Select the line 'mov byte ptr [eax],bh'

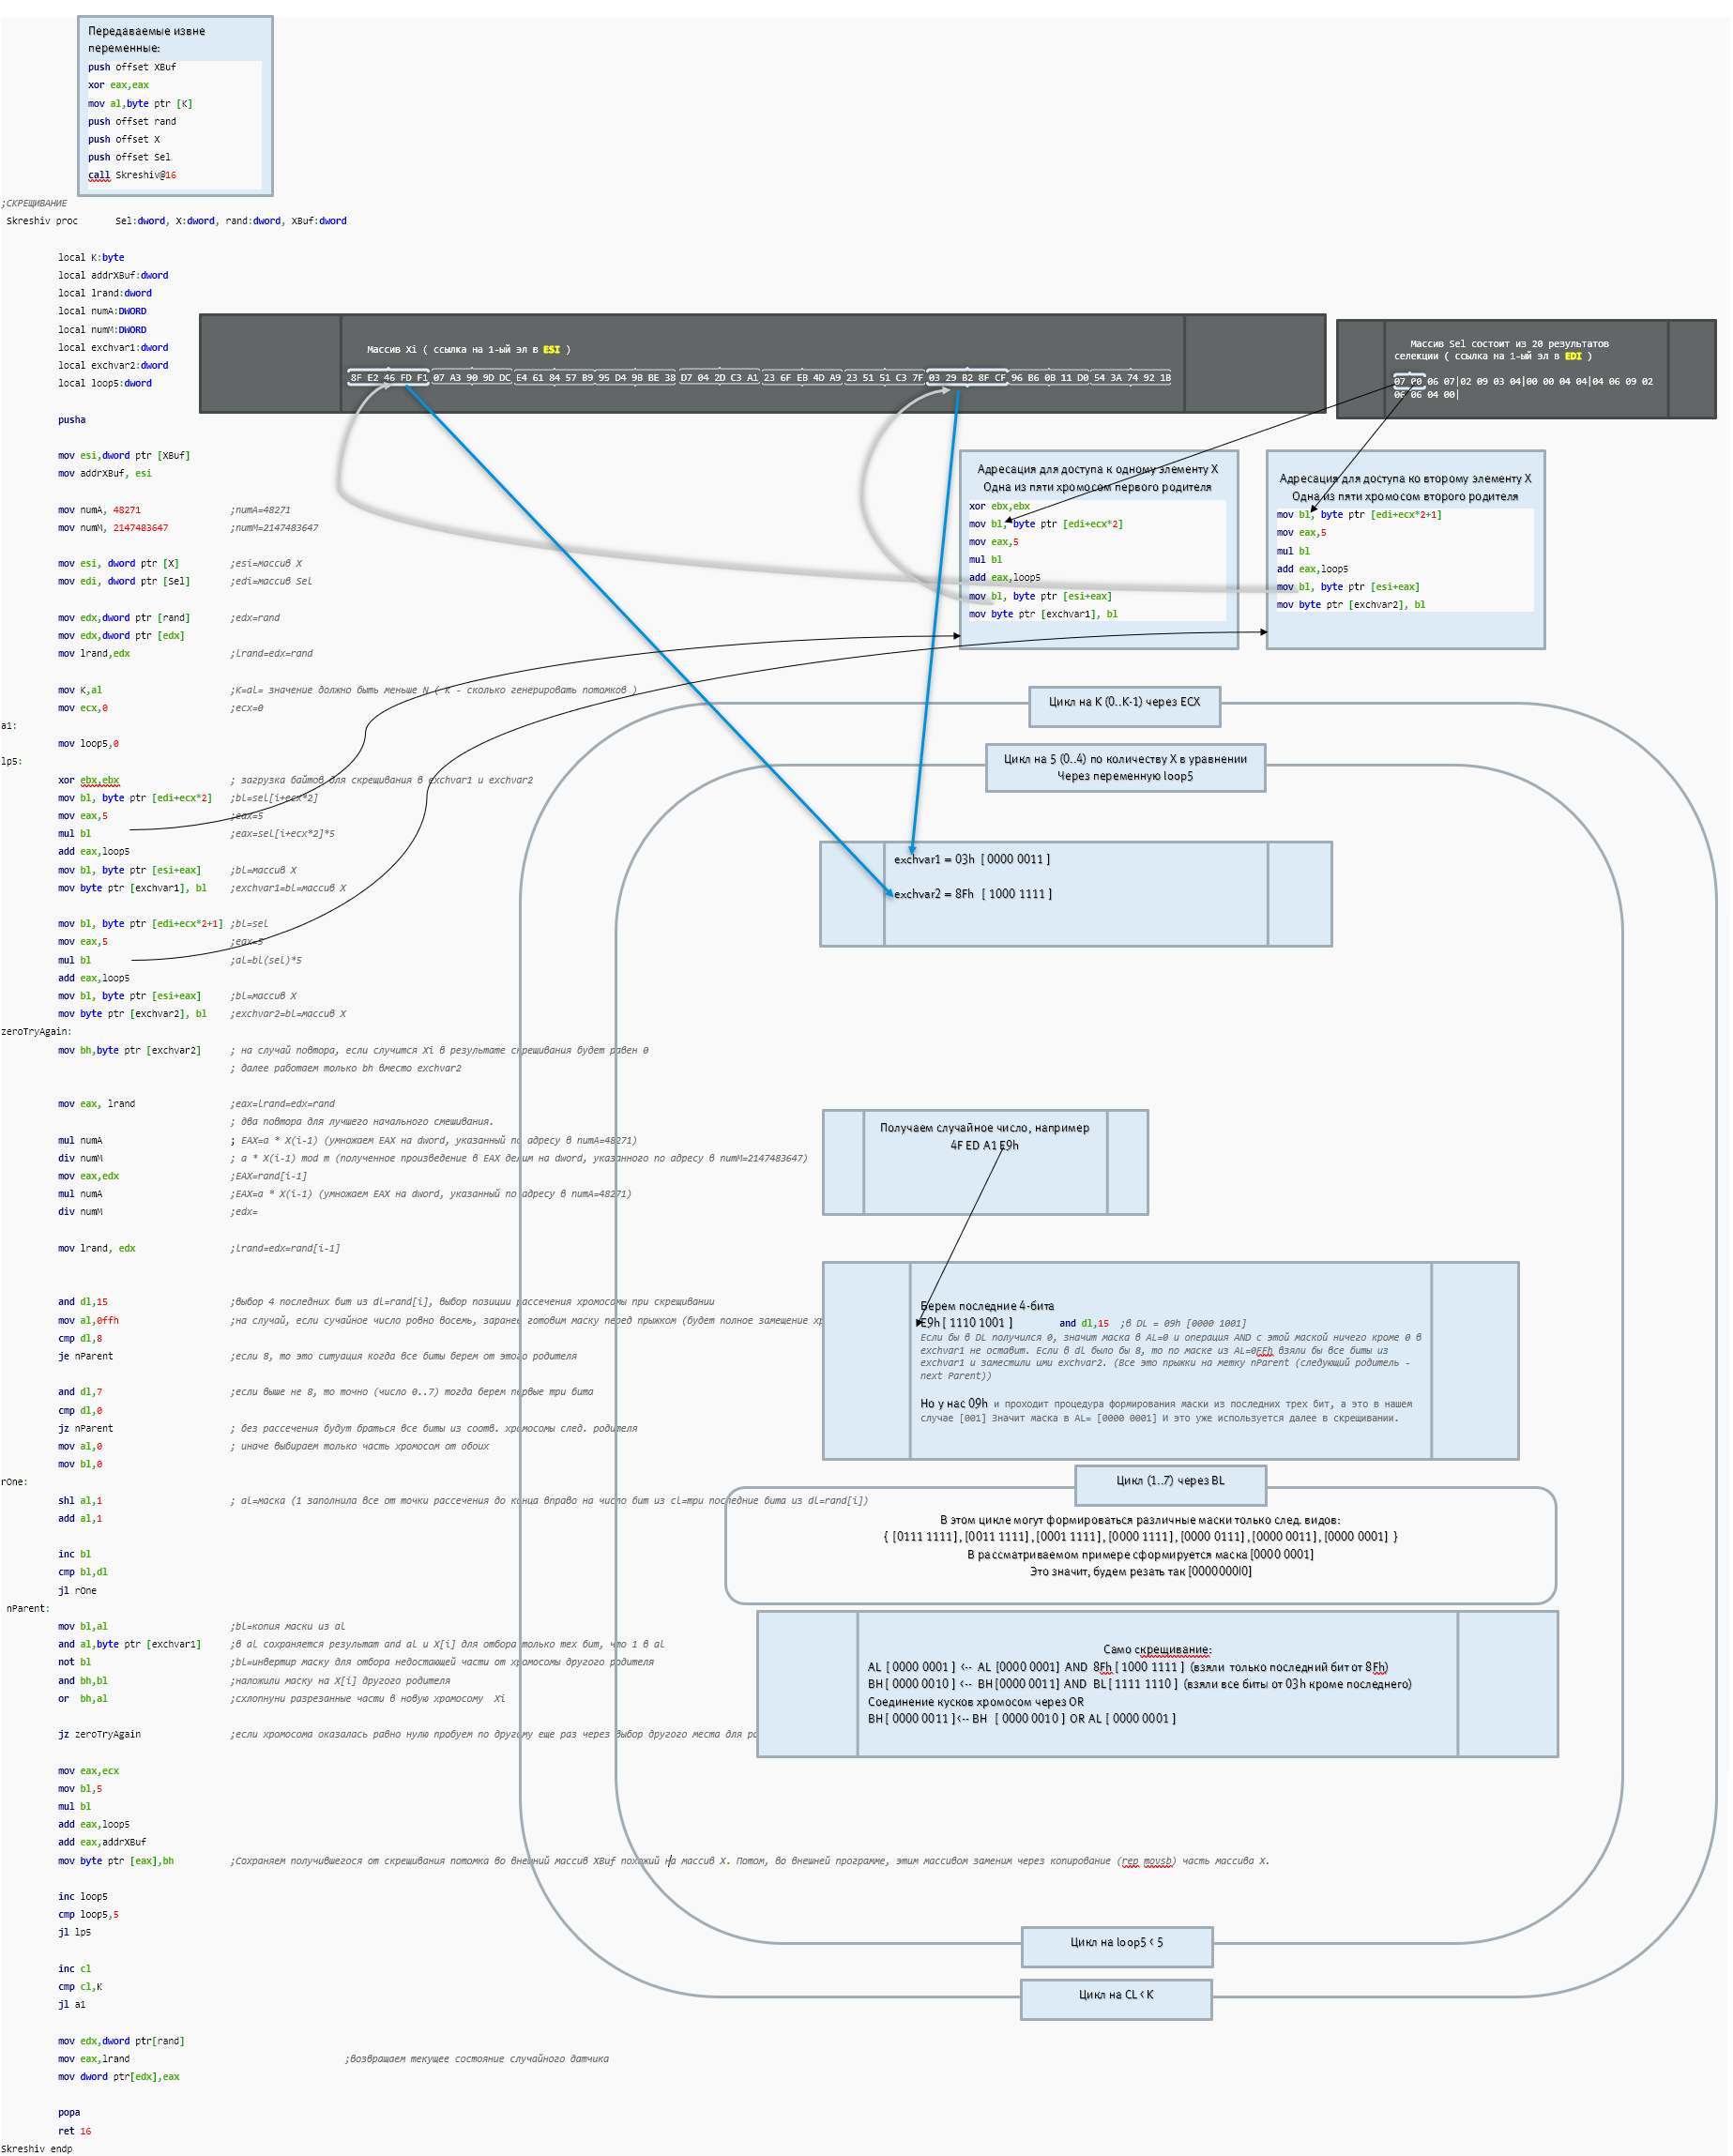point(116,1861)
